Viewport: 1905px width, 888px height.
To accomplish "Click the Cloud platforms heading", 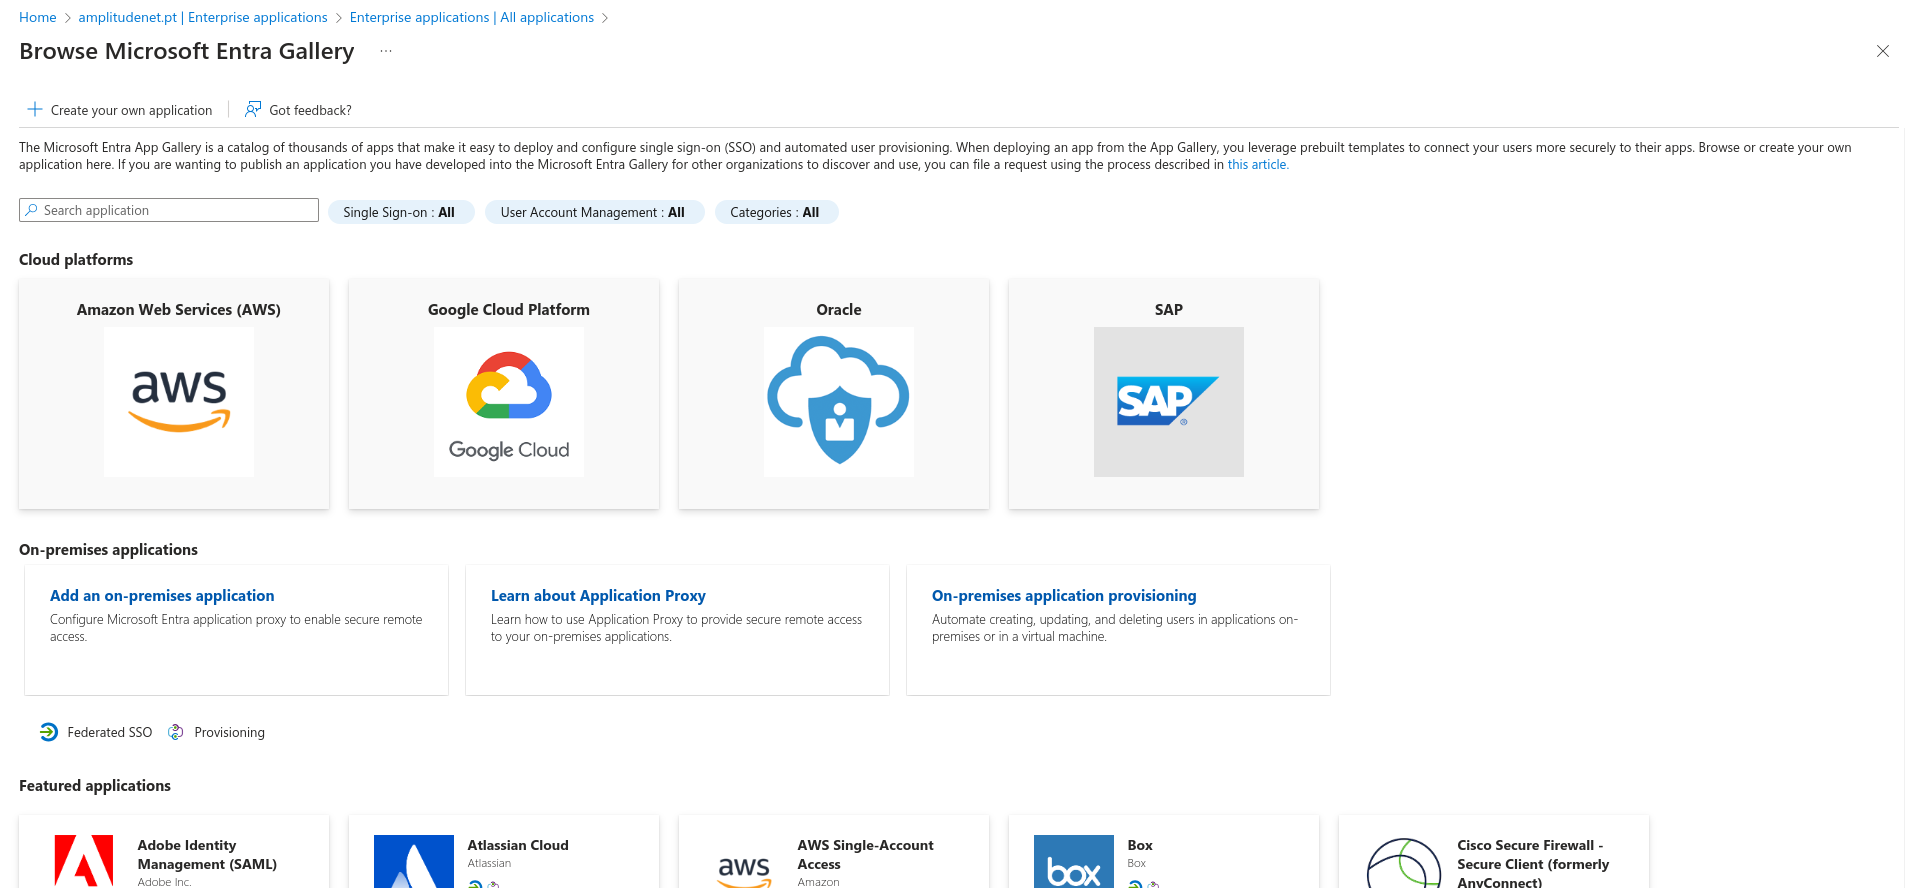I will tap(76, 259).
